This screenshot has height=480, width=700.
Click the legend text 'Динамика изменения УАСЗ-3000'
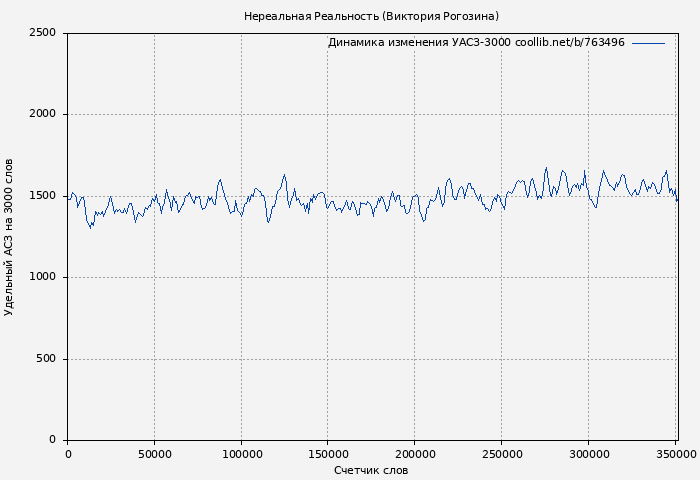coord(418,43)
